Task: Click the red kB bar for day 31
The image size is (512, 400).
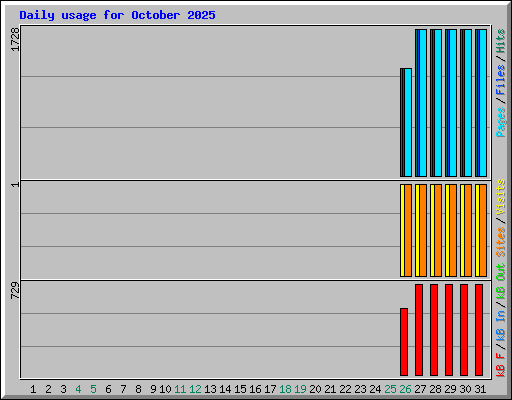Action: tap(479, 330)
